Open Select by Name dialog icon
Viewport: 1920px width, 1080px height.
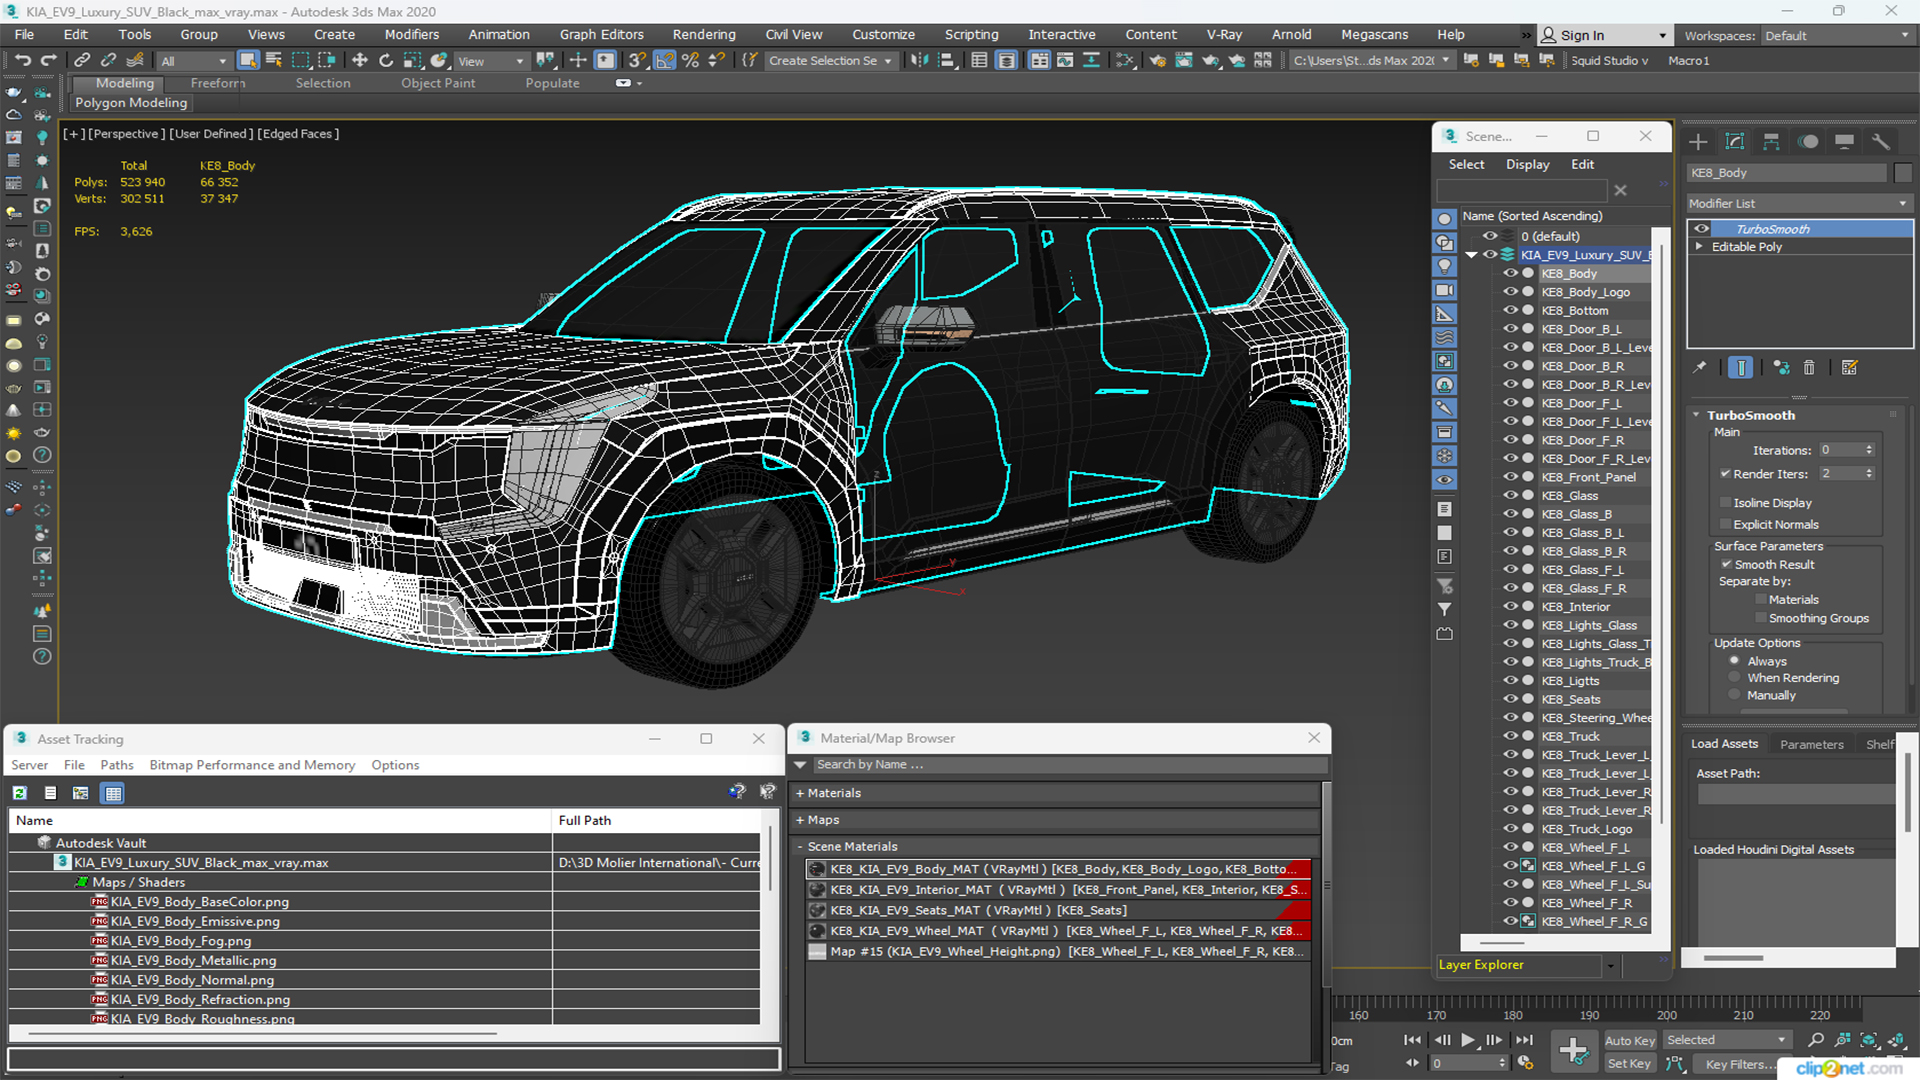pyautogui.click(x=274, y=61)
